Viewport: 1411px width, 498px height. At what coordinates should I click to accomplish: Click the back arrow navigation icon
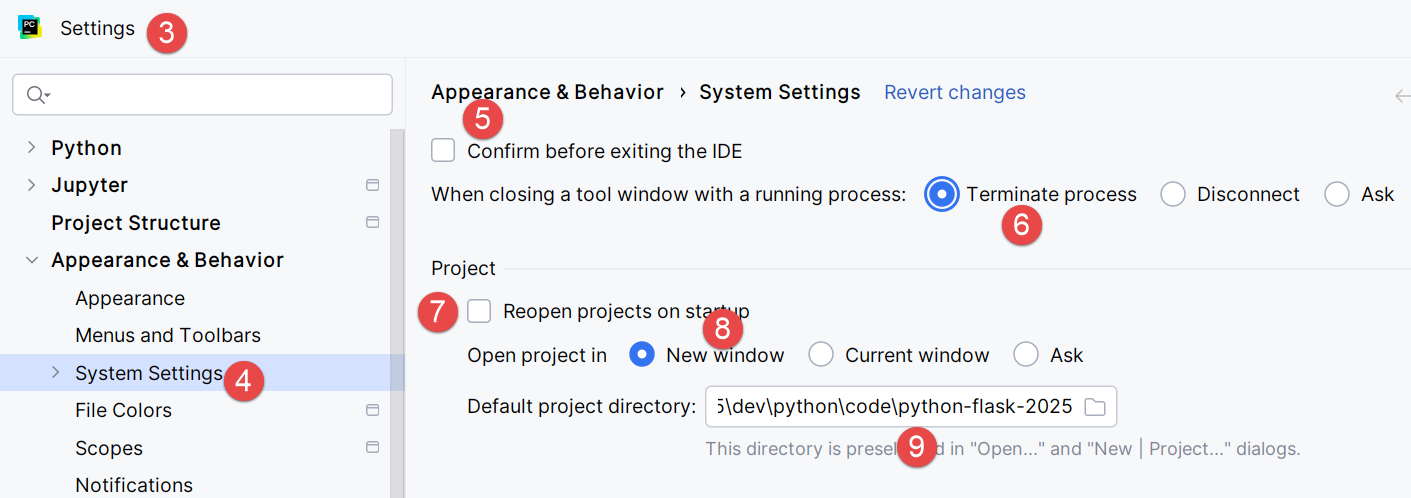(x=1401, y=96)
